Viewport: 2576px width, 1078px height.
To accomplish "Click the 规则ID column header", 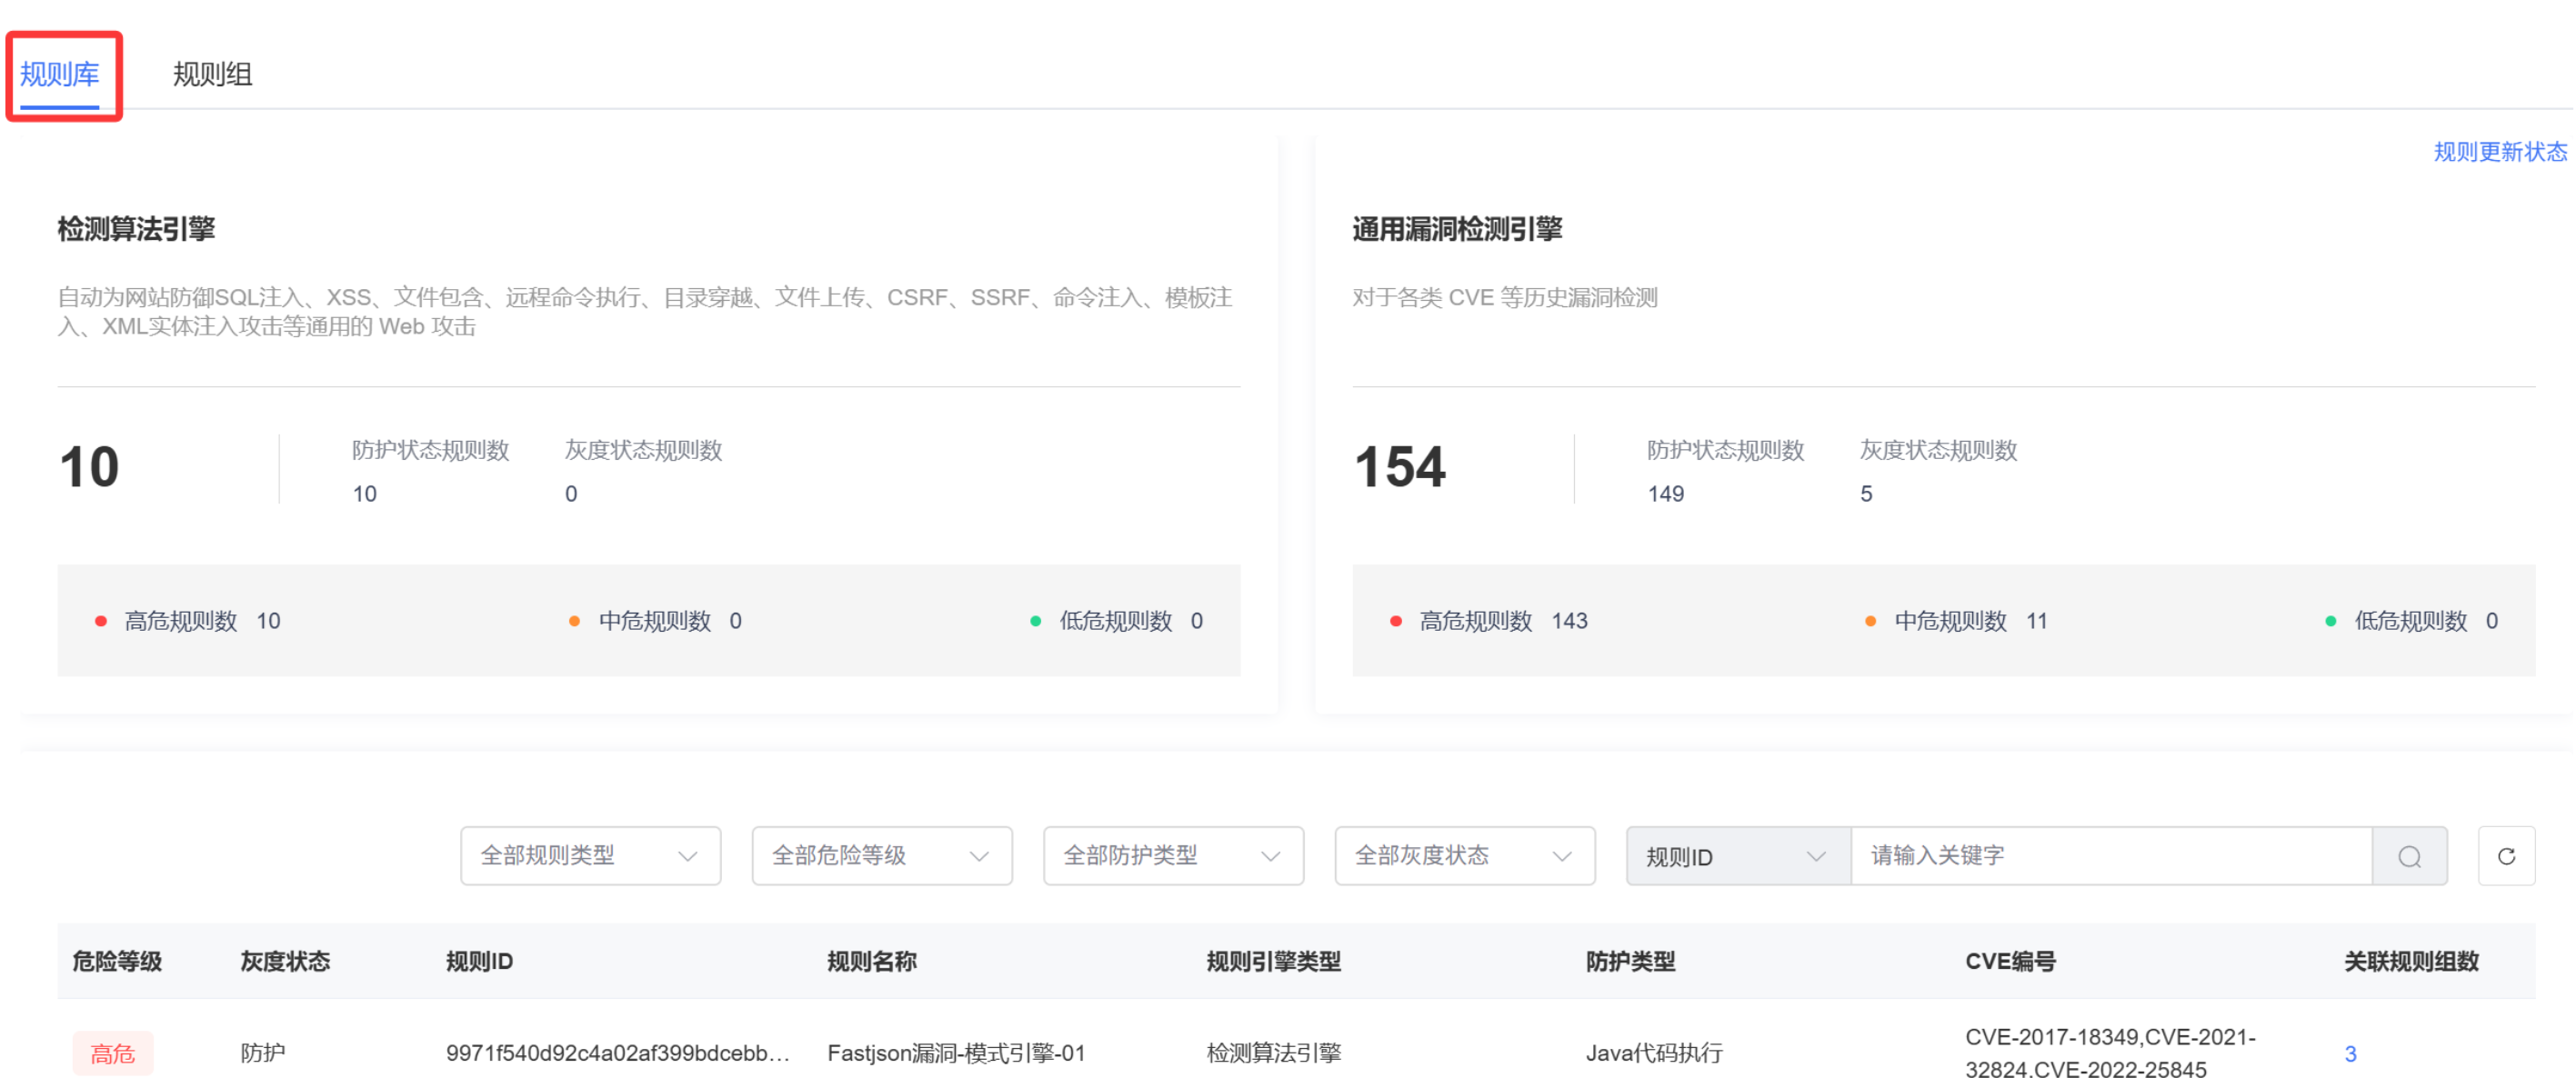I will coord(479,961).
